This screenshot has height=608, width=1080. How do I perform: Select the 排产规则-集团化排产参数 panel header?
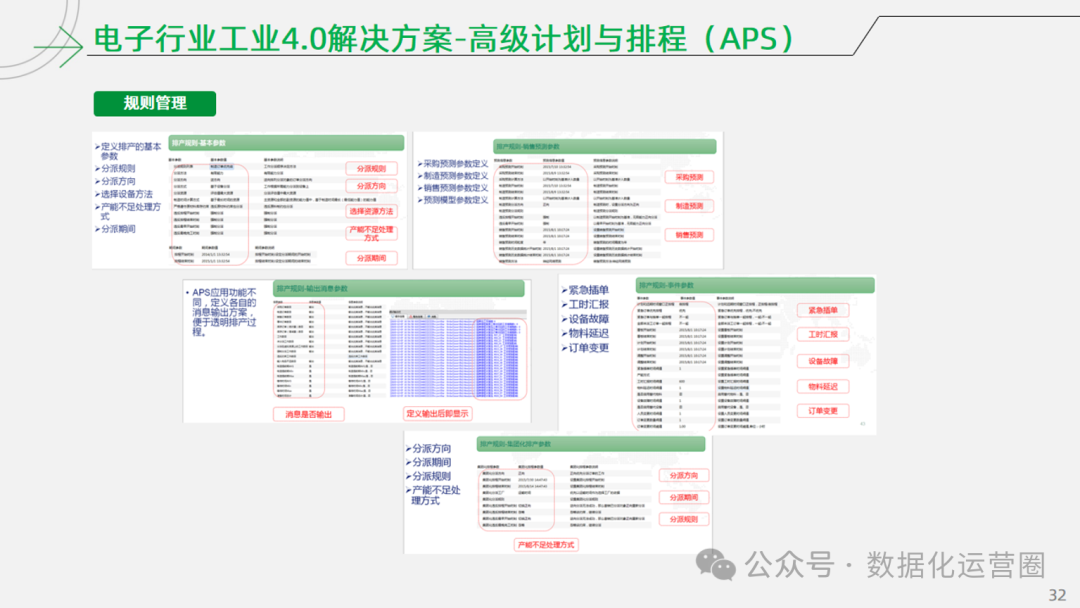click(x=590, y=444)
